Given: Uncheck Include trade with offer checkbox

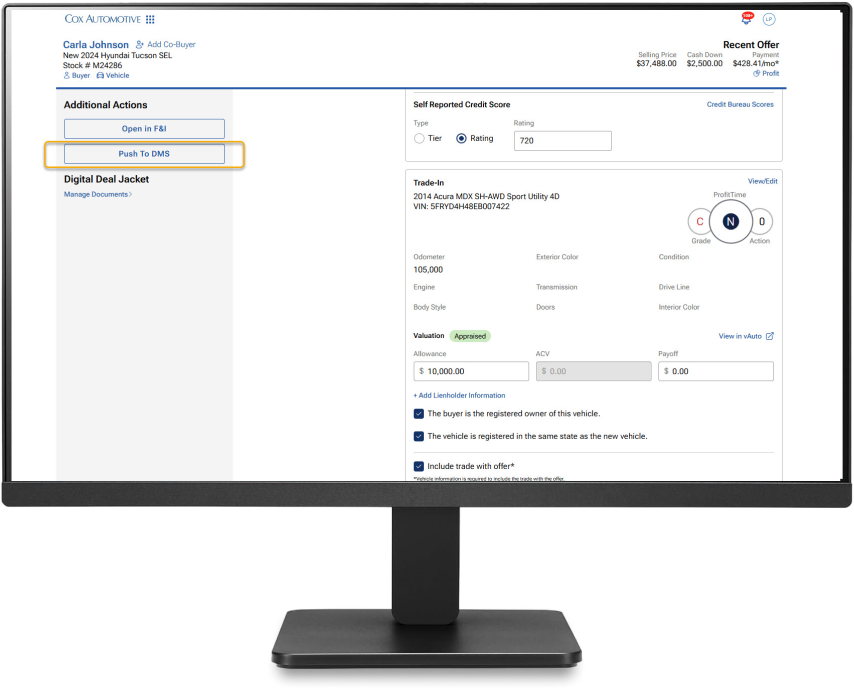Looking at the screenshot, I should point(419,466).
